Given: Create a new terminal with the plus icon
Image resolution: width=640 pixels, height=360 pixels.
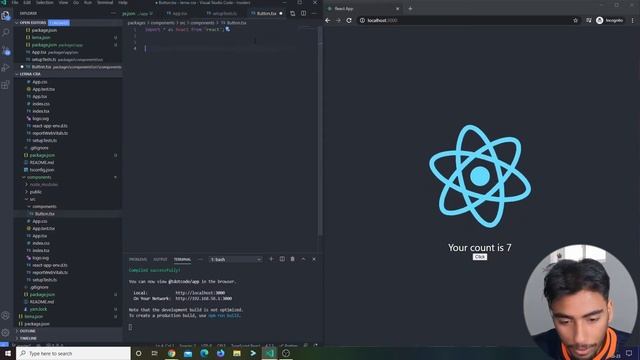Looking at the screenshot, I should pos(271,259).
